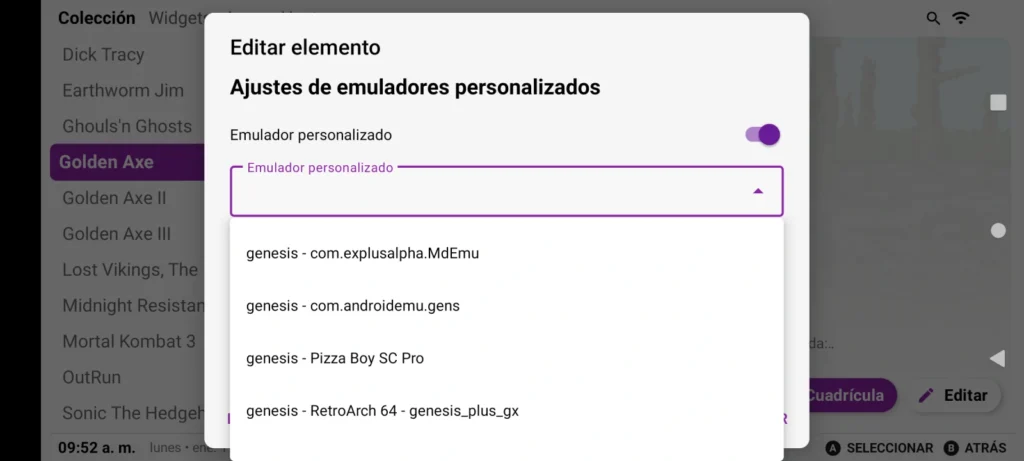Click the pencil icon beside Editar
The height and width of the screenshot is (461, 1024).
tap(926, 395)
